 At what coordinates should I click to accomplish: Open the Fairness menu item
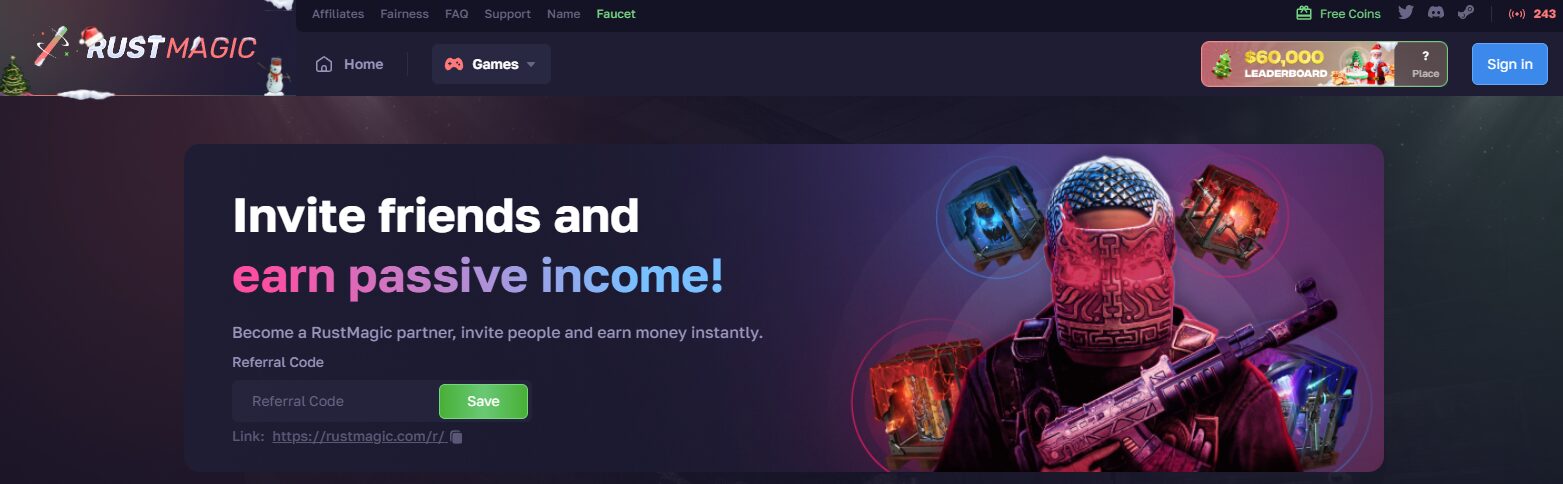click(x=405, y=14)
